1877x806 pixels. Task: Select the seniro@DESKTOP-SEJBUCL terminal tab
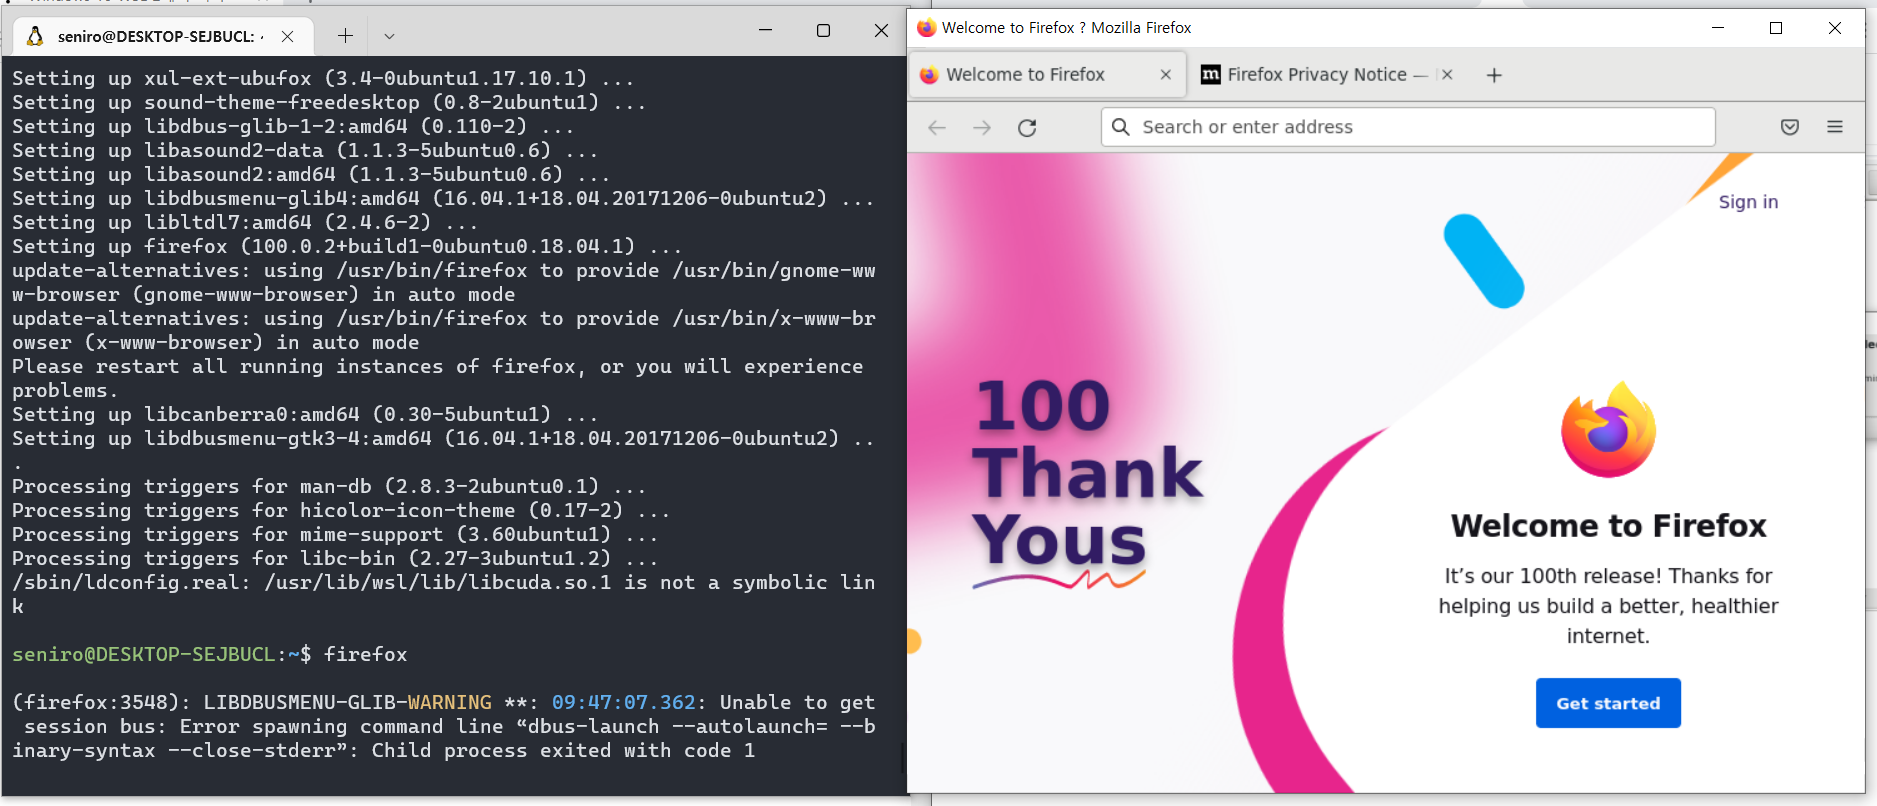coord(163,36)
